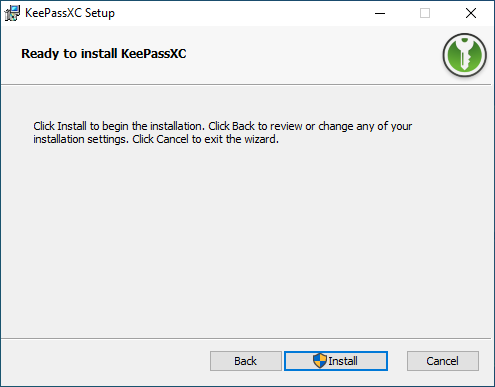Cancel to exit the setup wizard
The height and width of the screenshot is (387, 495).
443,361
